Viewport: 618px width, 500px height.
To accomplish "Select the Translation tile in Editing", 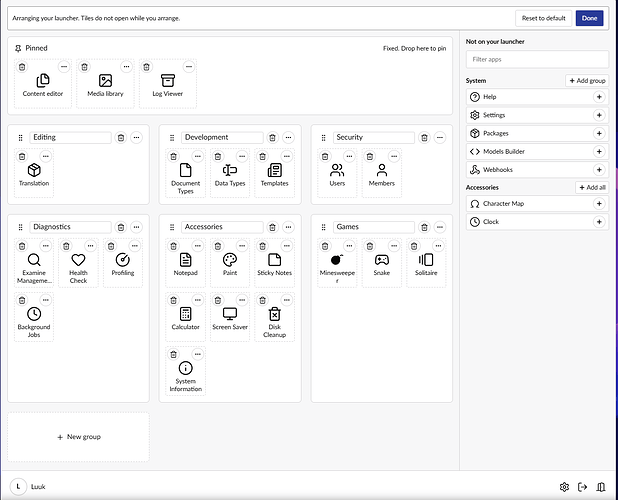I will (x=34, y=173).
